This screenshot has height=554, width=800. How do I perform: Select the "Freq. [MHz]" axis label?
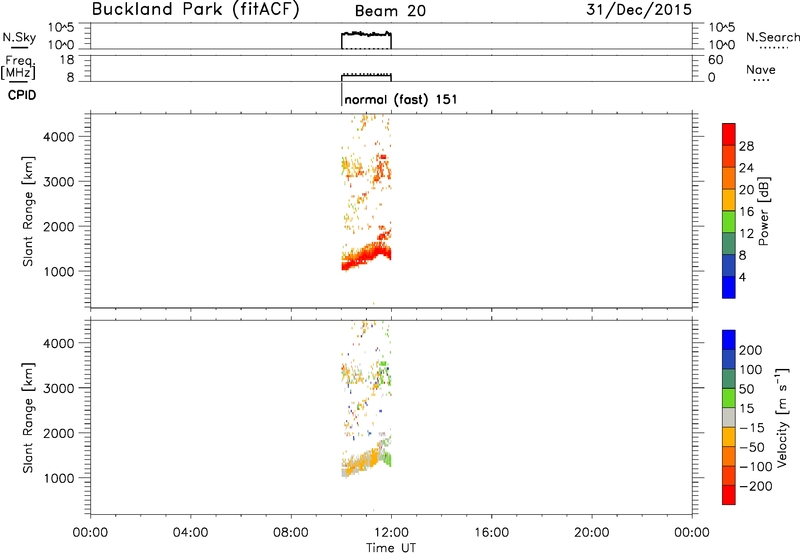click(x=18, y=67)
